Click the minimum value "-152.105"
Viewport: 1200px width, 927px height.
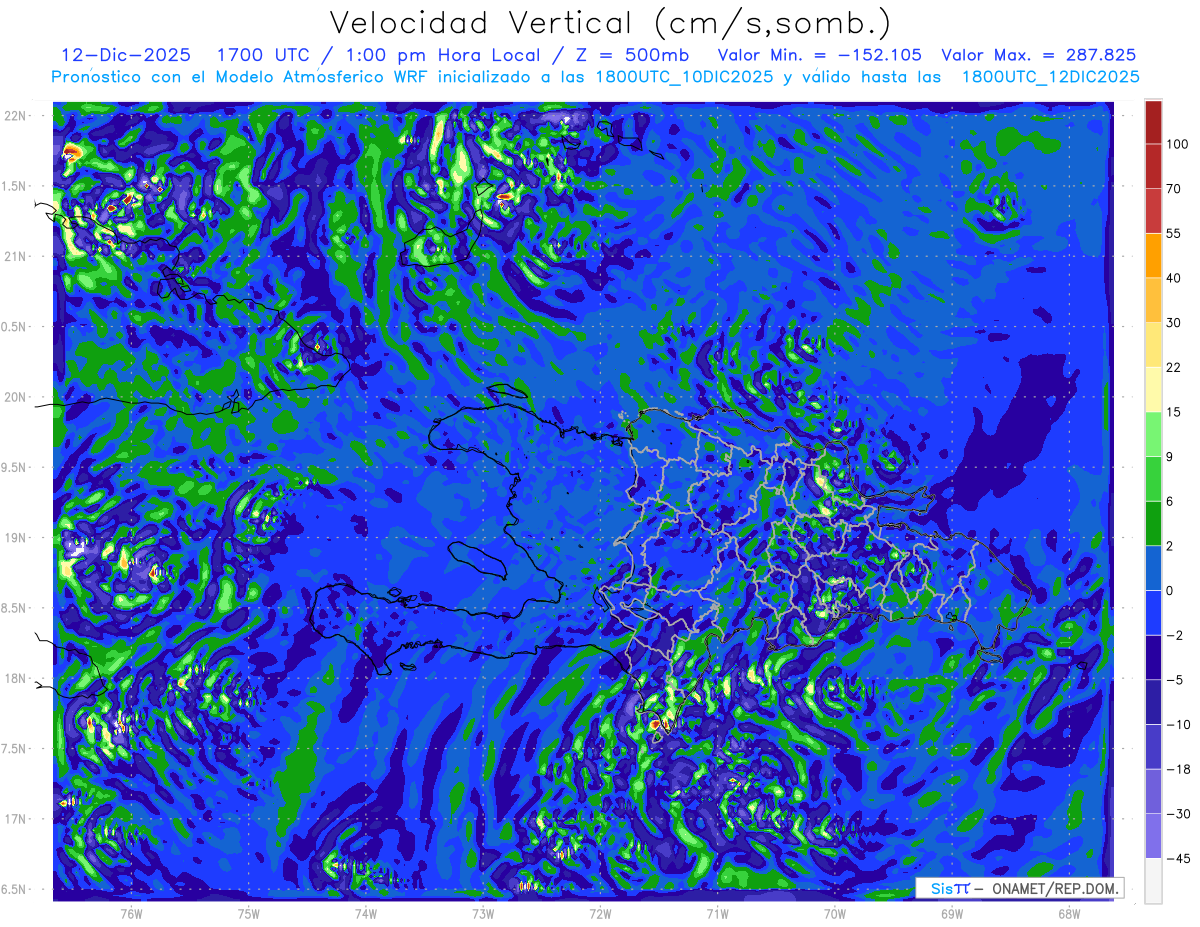[879, 55]
